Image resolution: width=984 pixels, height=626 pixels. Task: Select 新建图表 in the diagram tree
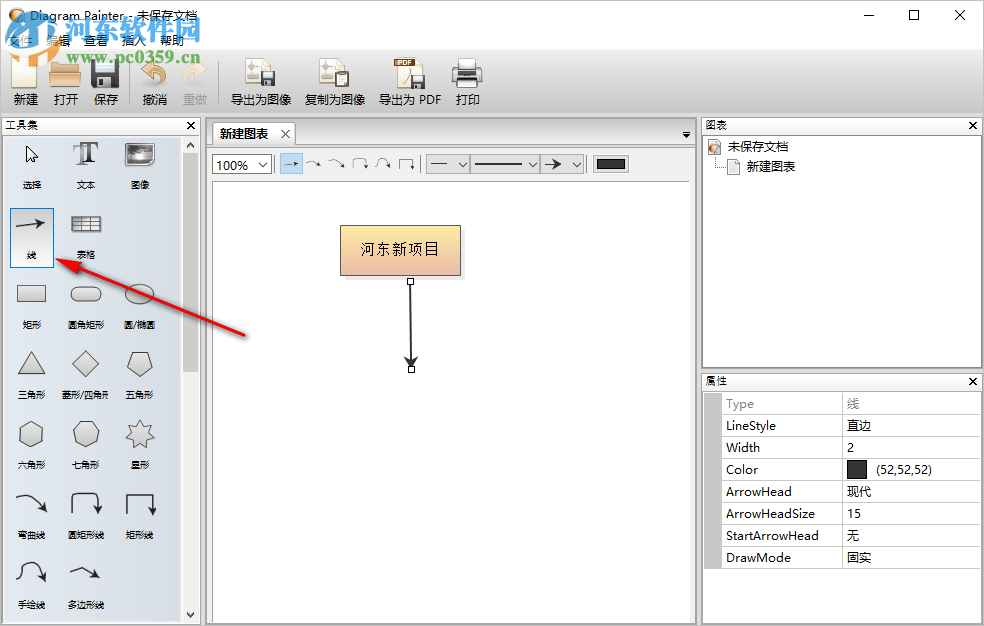773,167
